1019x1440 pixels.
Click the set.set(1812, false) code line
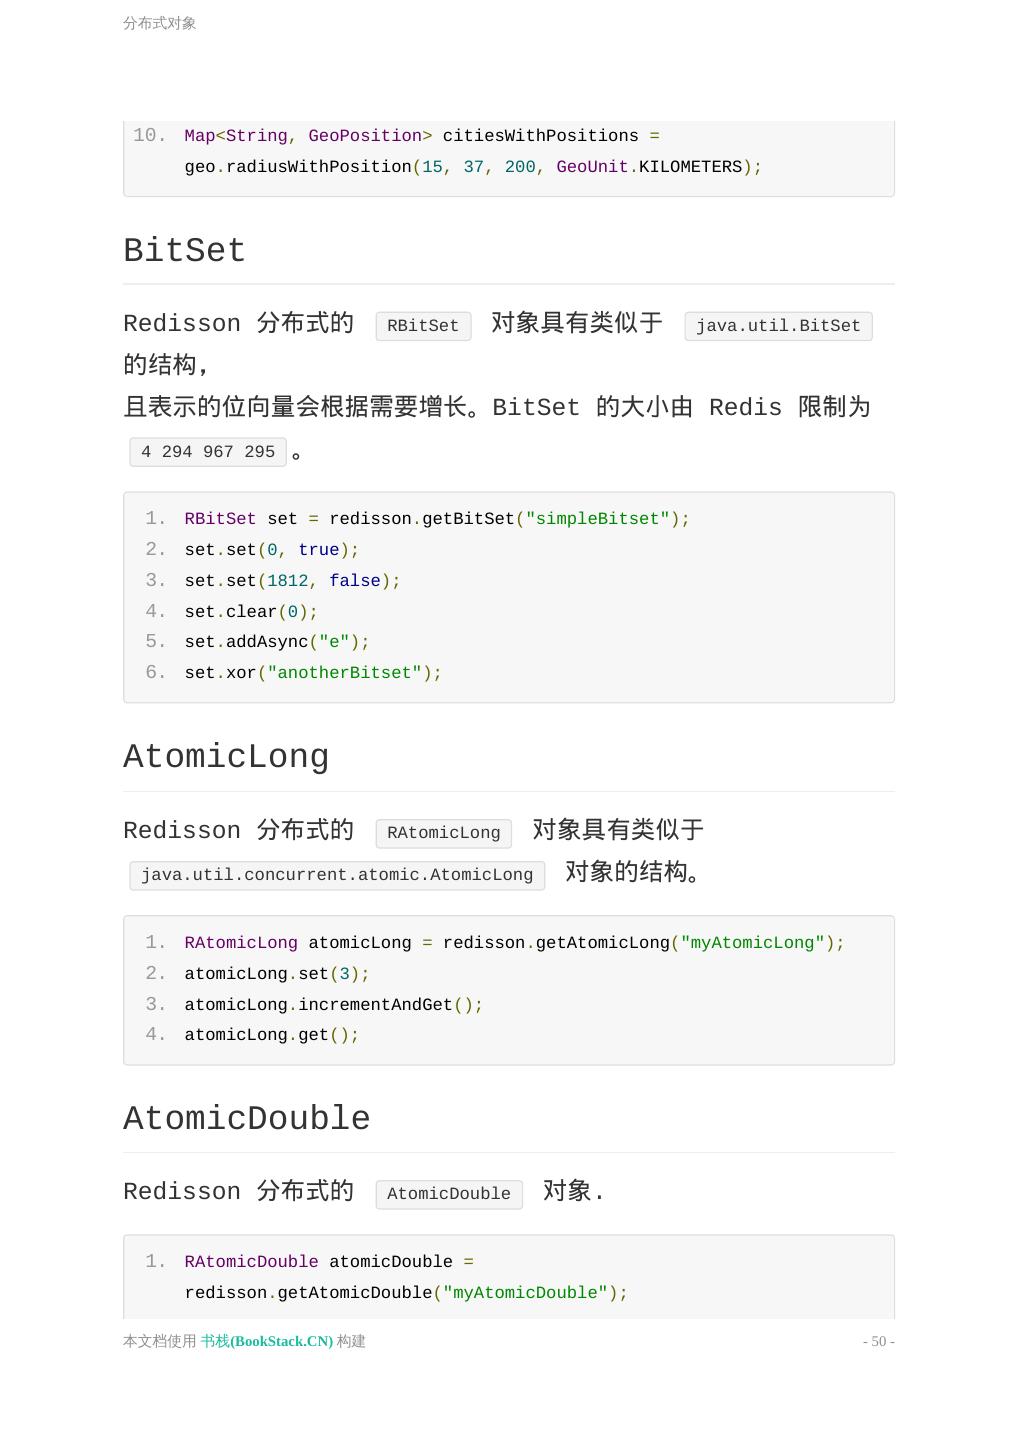292,581
